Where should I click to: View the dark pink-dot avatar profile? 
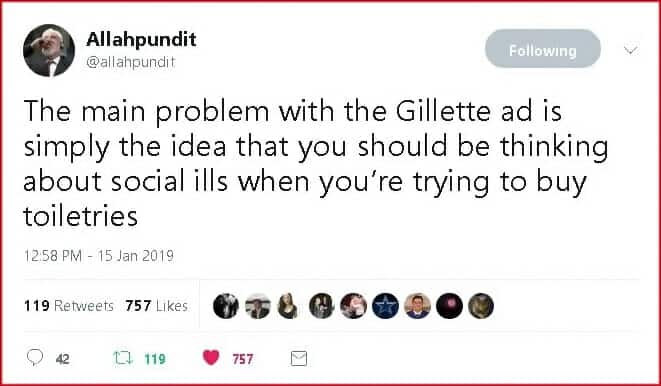[449, 306]
